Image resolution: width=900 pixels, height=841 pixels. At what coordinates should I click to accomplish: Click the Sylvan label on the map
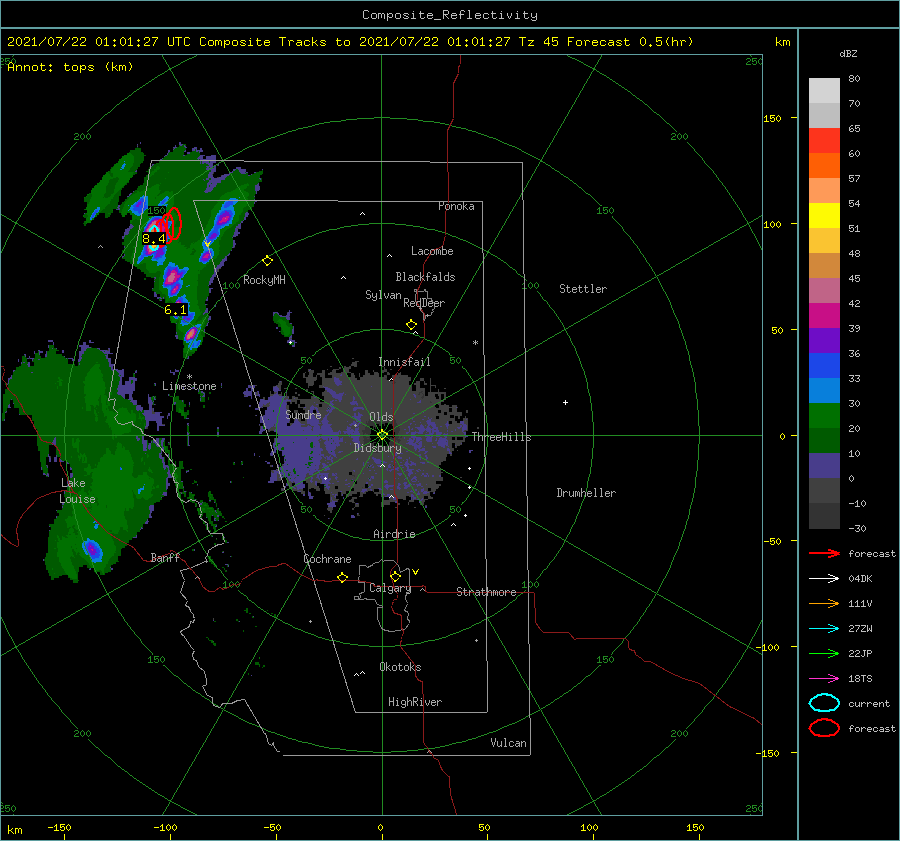pyautogui.click(x=383, y=295)
